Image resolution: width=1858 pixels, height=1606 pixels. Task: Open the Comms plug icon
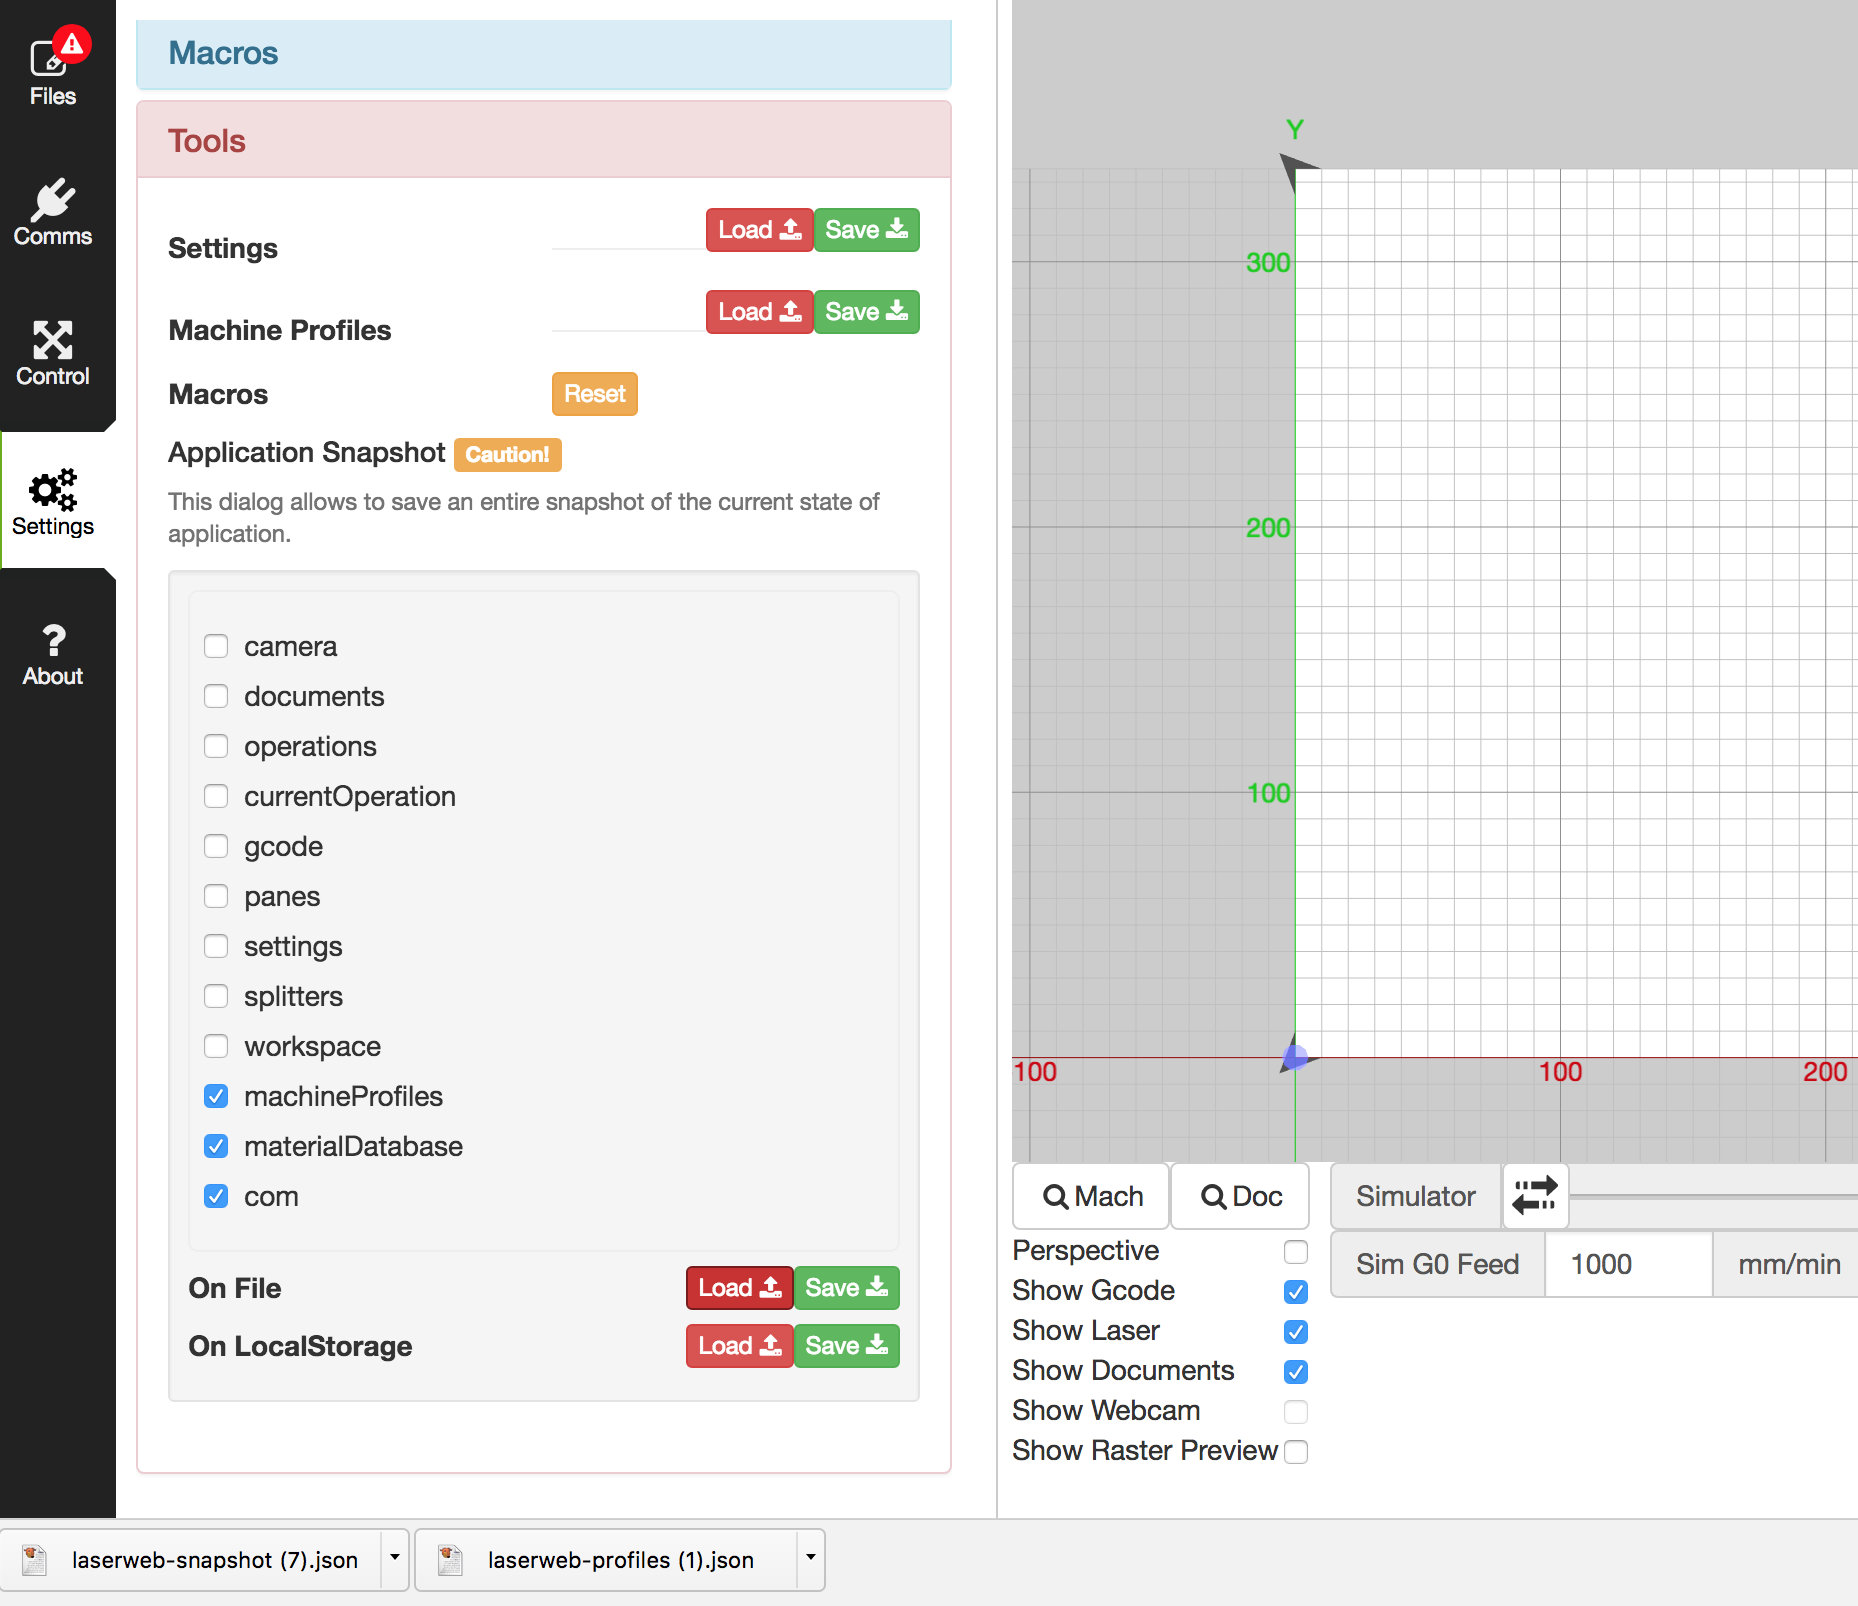(x=52, y=199)
